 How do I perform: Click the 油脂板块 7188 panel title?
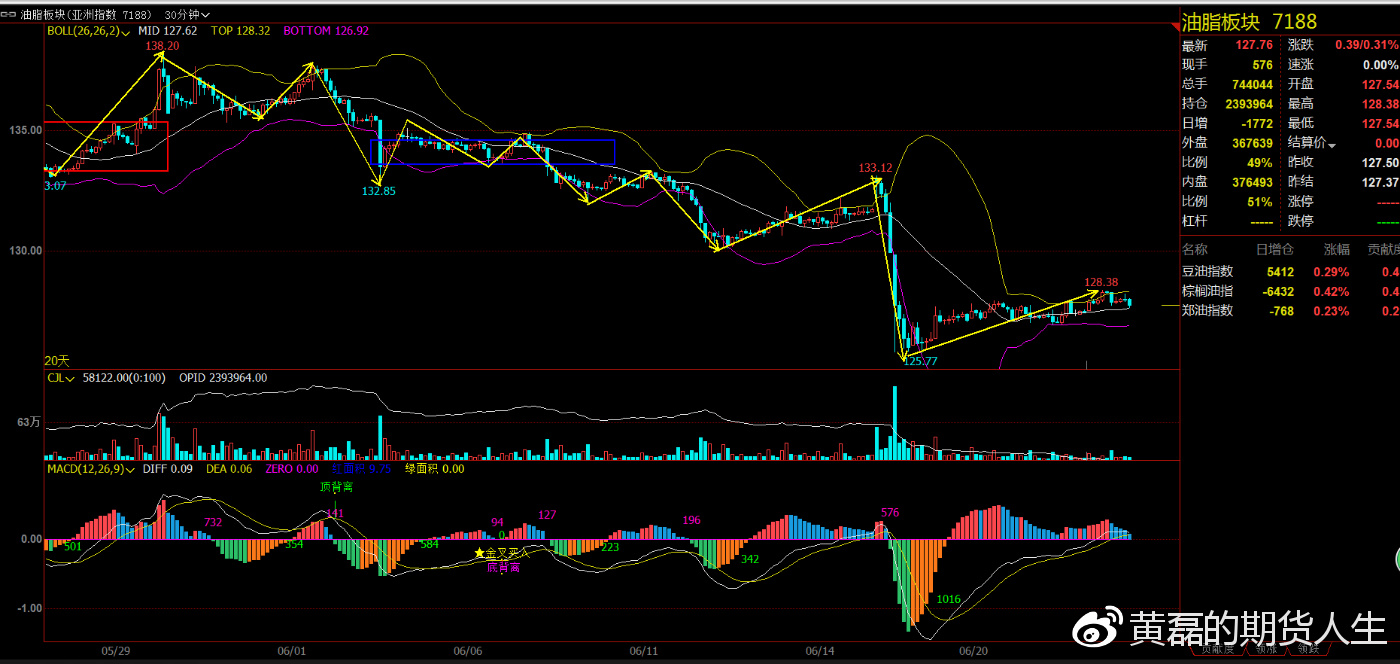tap(1249, 22)
